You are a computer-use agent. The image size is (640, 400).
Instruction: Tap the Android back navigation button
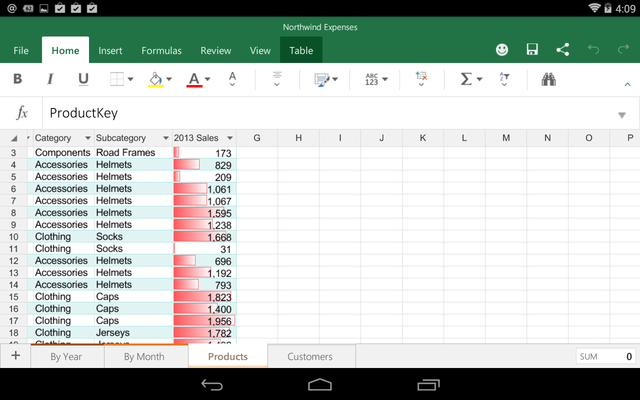[x=212, y=384]
